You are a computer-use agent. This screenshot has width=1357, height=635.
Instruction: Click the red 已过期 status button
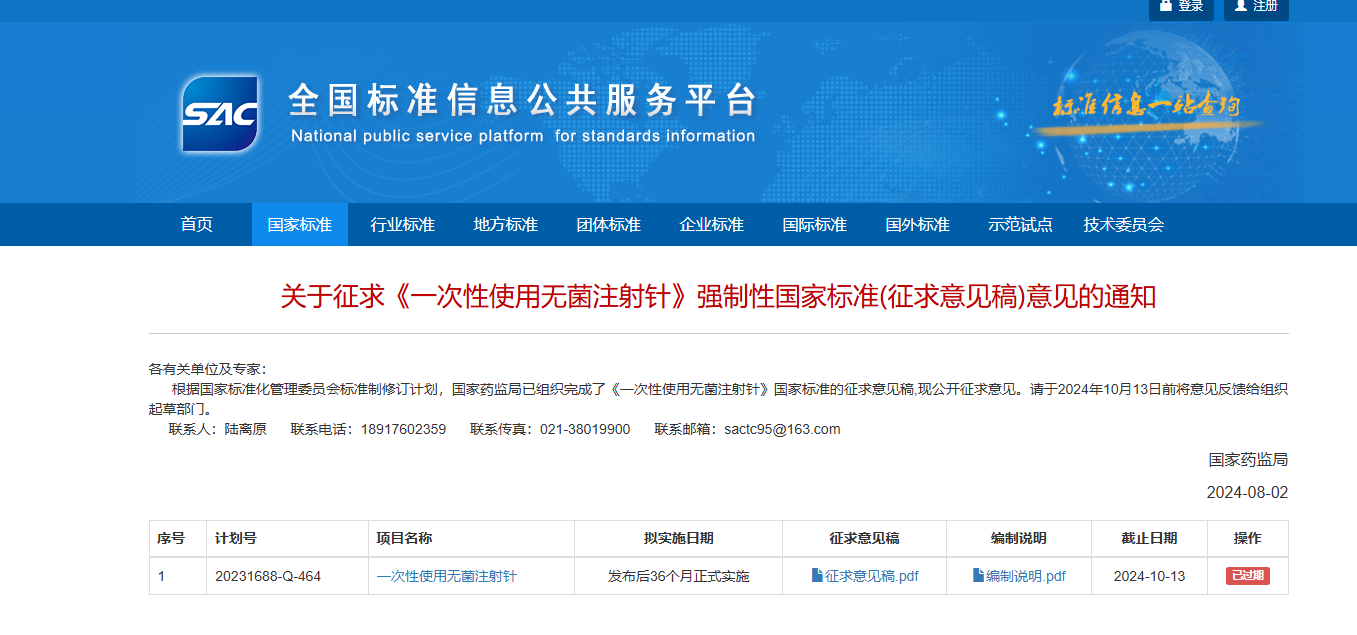[x=1247, y=575]
